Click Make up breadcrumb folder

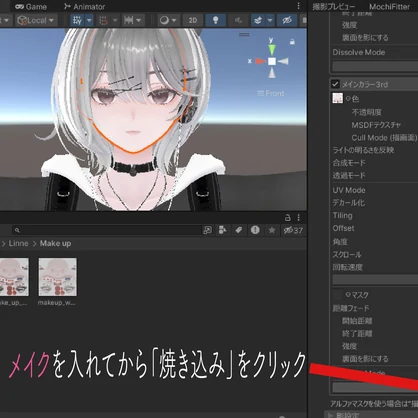(x=55, y=243)
